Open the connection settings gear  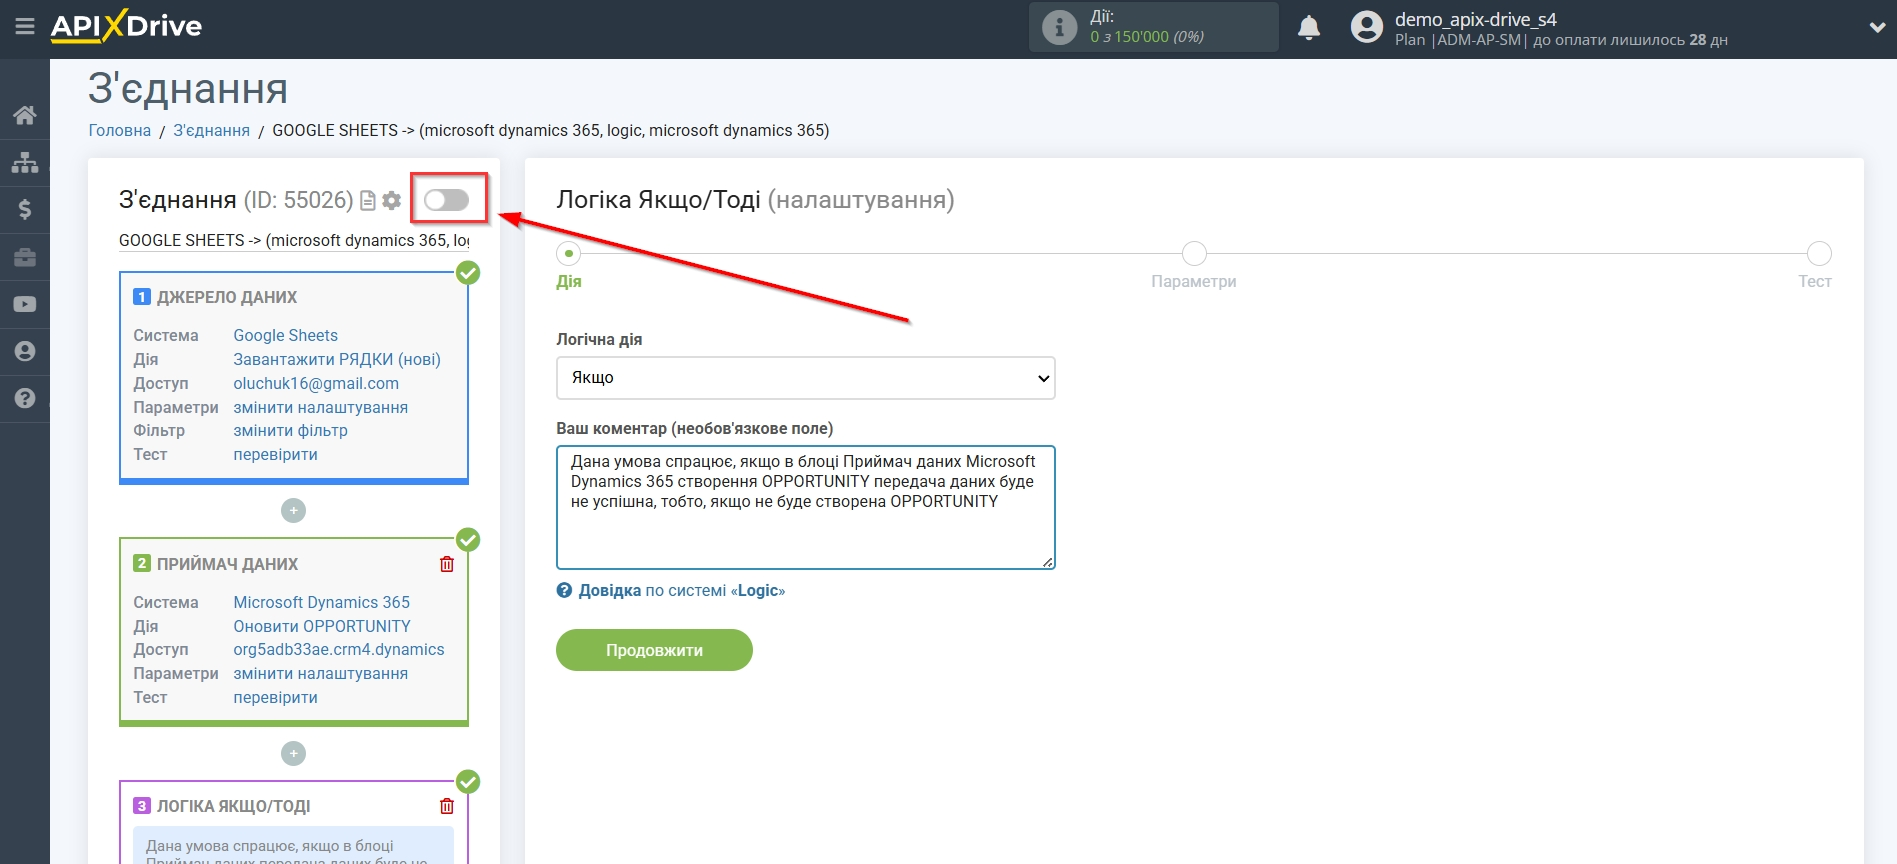point(392,201)
